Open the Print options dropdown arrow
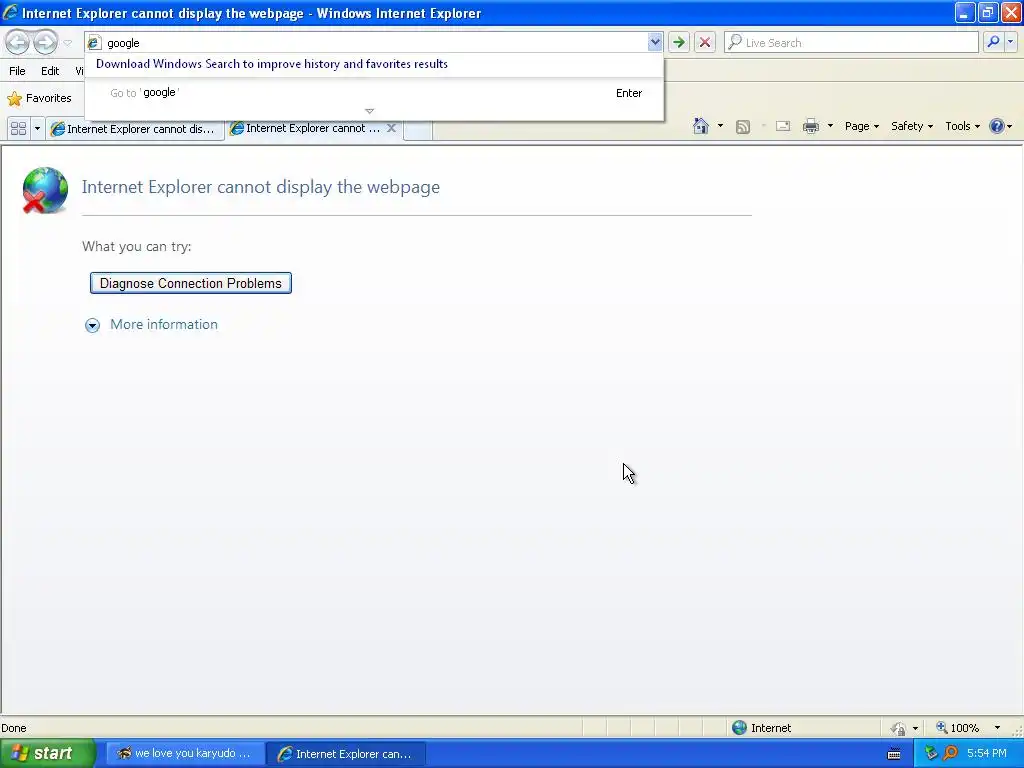This screenshot has width=1024, height=768. (x=830, y=126)
